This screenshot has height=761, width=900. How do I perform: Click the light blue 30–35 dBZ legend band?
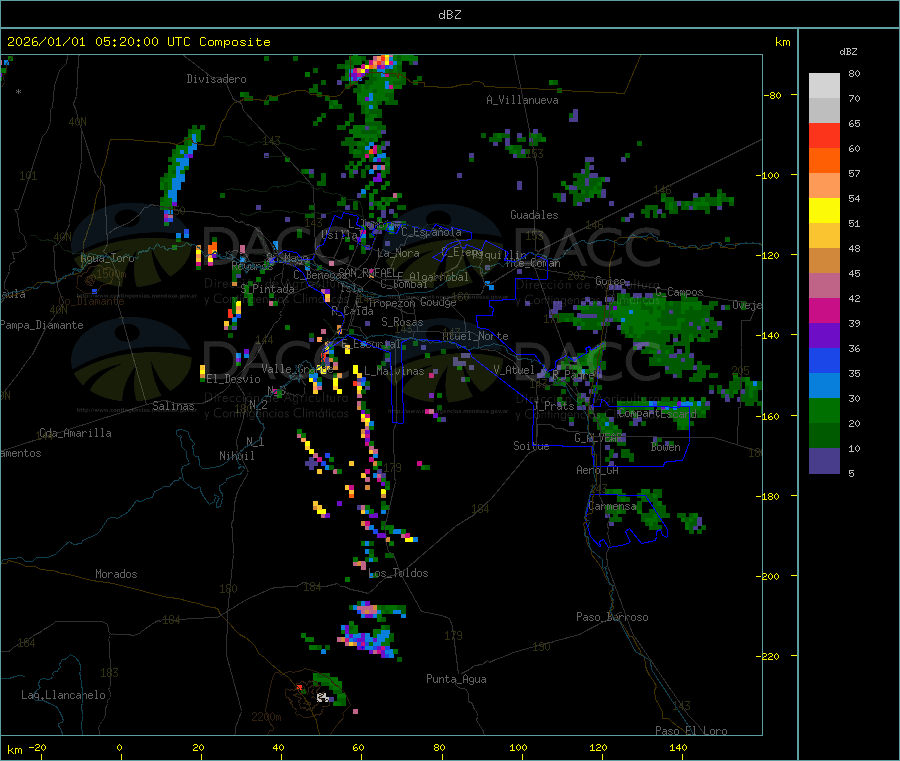pyautogui.click(x=824, y=386)
